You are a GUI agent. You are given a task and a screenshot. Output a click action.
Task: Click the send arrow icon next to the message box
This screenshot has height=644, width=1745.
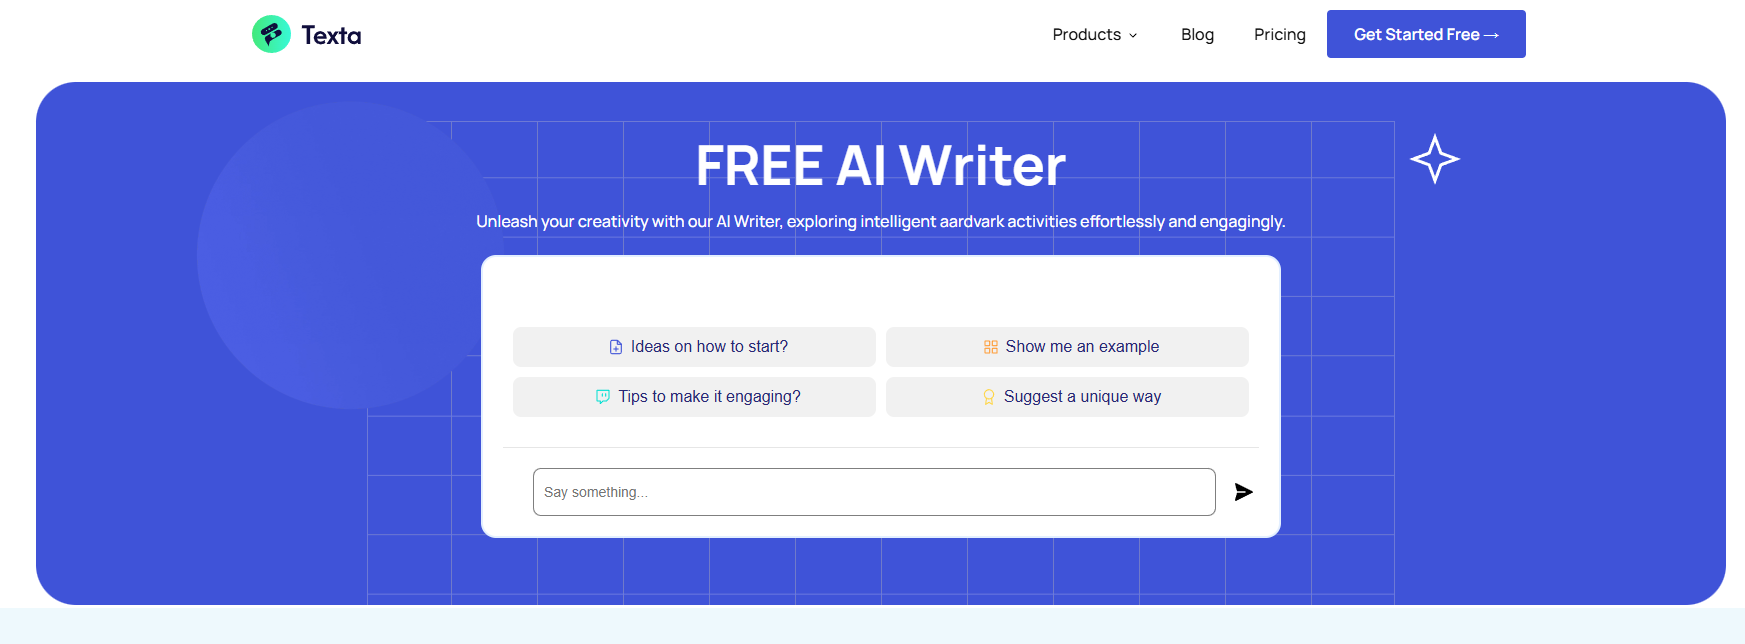click(x=1243, y=491)
